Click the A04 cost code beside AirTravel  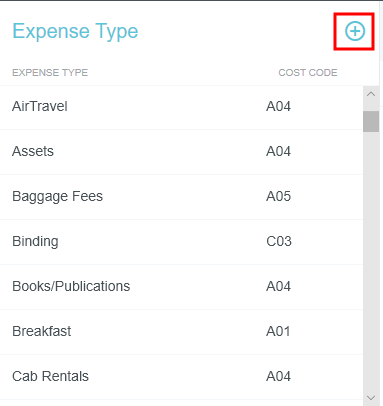click(x=278, y=106)
